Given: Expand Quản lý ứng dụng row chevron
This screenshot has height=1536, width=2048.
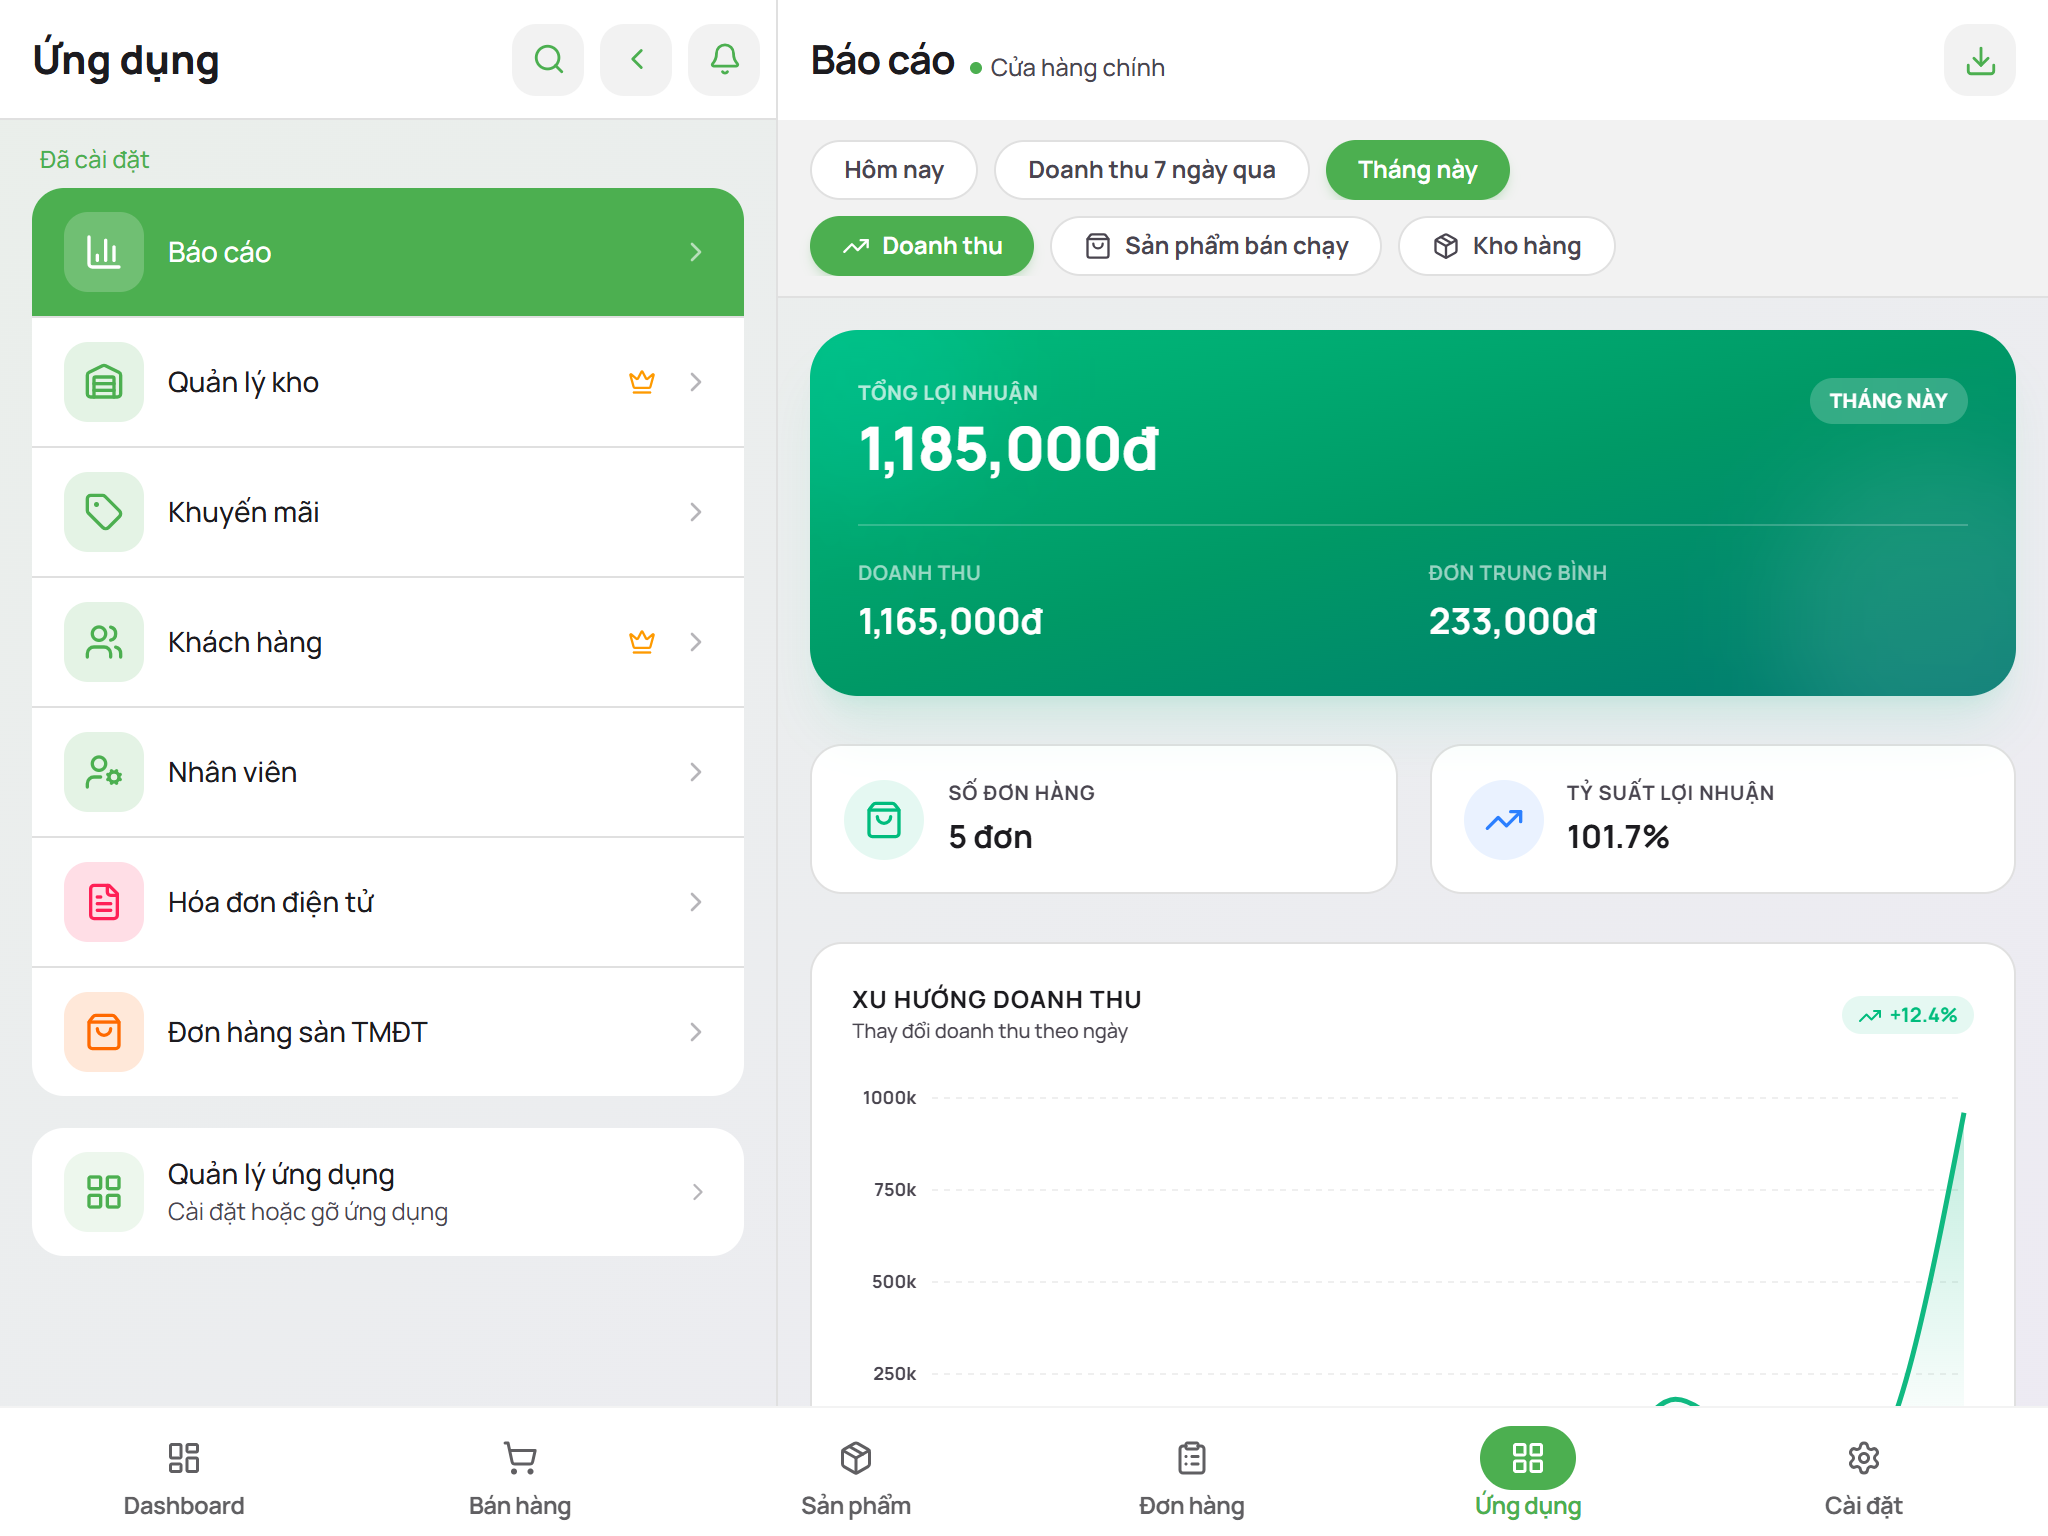Looking at the screenshot, I should pos(697,1192).
